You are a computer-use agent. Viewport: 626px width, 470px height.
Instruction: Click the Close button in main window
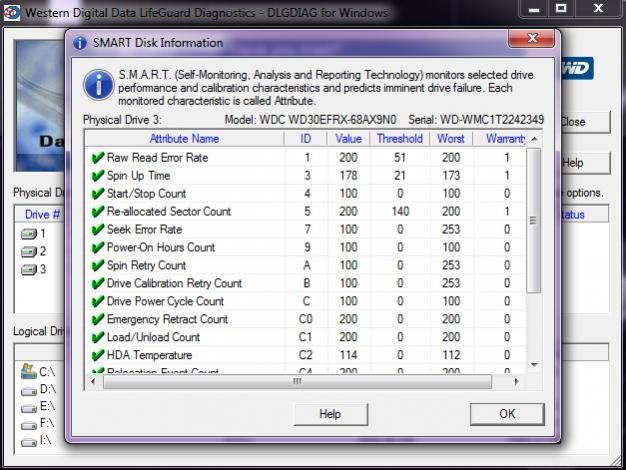coord(585,122)
